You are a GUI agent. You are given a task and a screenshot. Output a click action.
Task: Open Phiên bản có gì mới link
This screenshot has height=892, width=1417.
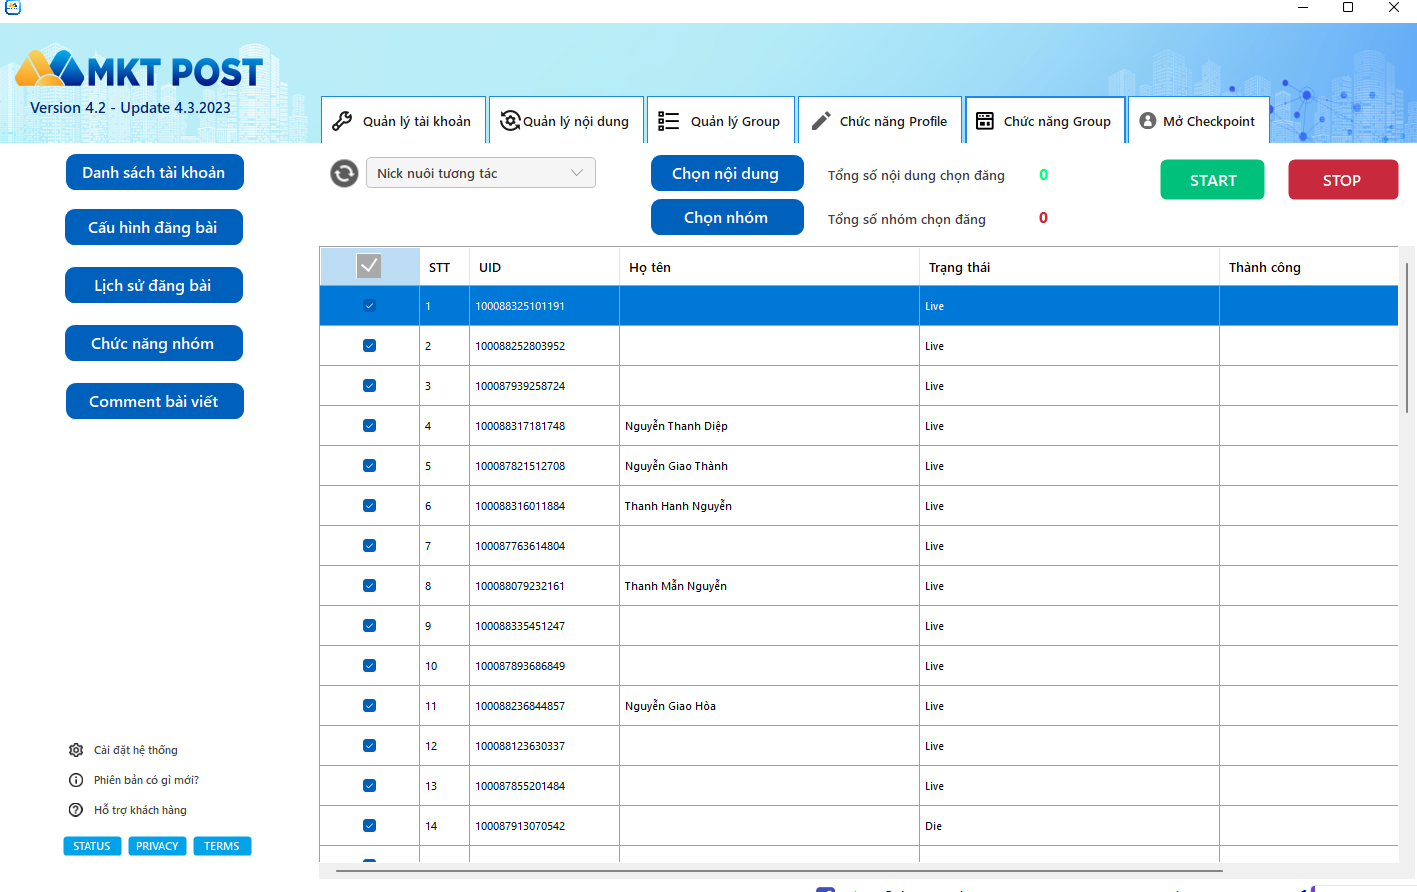click(146, 780)
